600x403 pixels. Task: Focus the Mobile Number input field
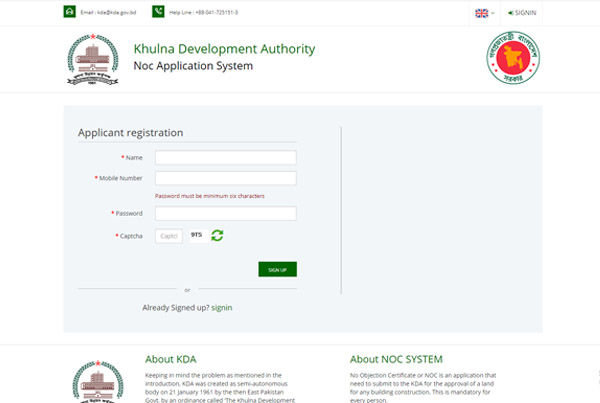point(226,178)
